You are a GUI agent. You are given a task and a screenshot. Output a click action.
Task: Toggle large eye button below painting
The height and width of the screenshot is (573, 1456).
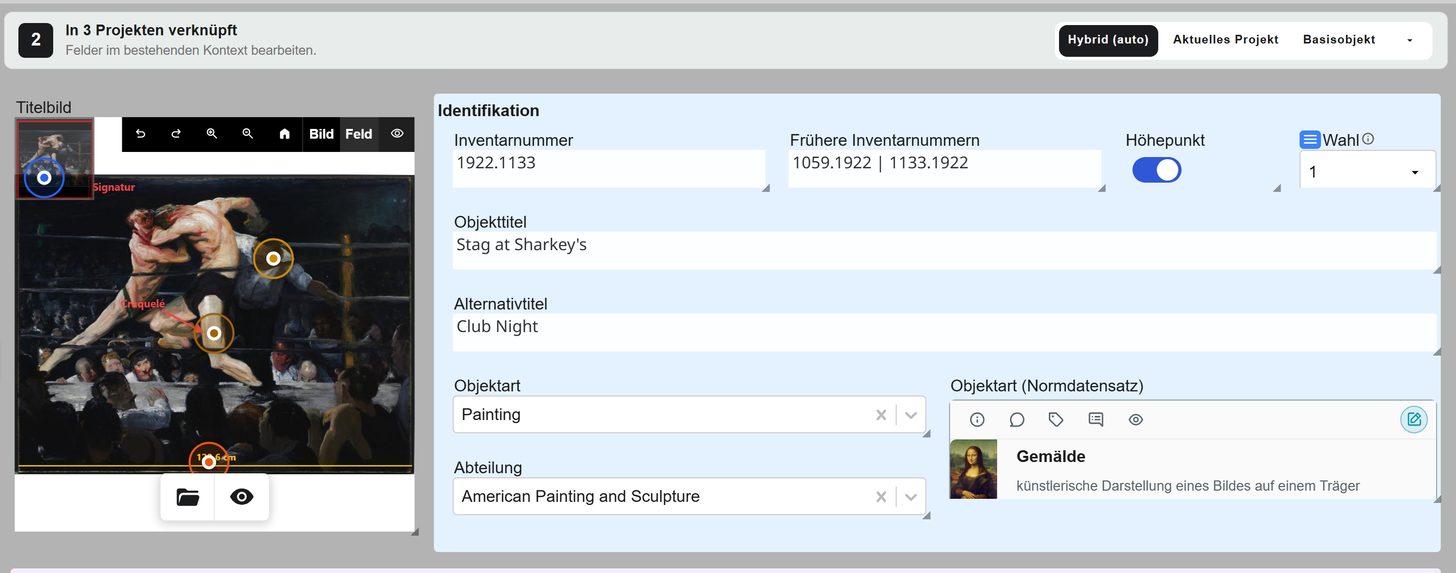click(x=242, y=497)
